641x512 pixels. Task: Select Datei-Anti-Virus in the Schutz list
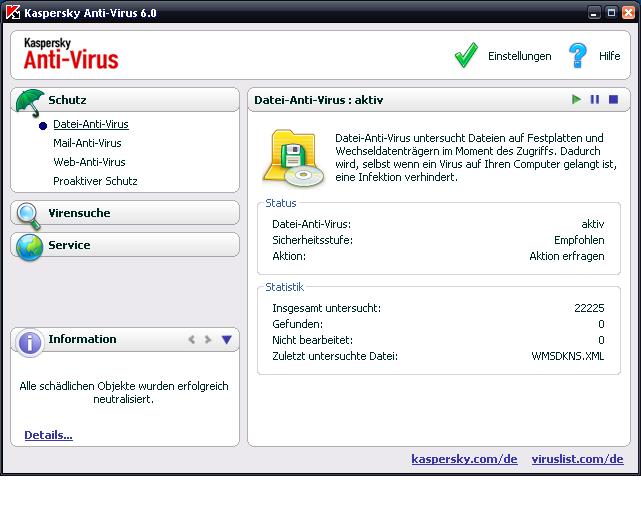pos(91,124)
